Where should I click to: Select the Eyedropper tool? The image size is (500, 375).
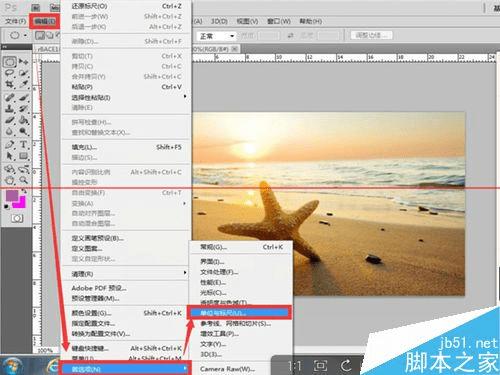pos(23,84)
